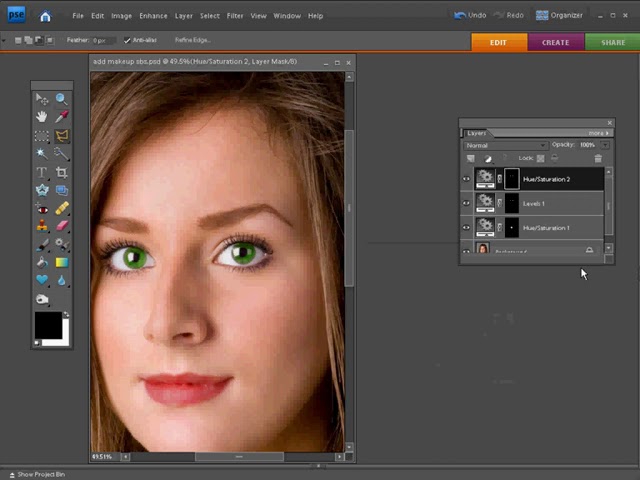The image size is (640, 480).
Task: Create a new layer in Layers panel
Action: pyautogui.click(x=471, y=158)
